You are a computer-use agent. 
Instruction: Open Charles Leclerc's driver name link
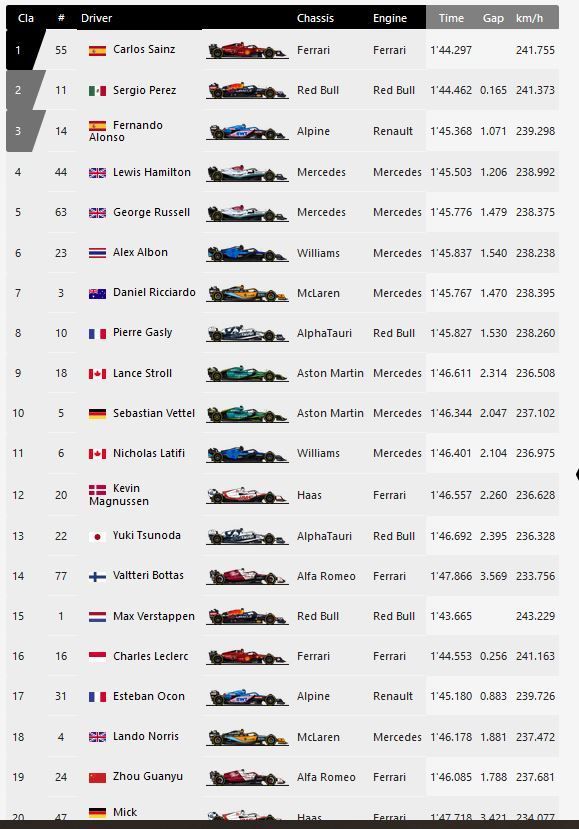click(151, 656)
